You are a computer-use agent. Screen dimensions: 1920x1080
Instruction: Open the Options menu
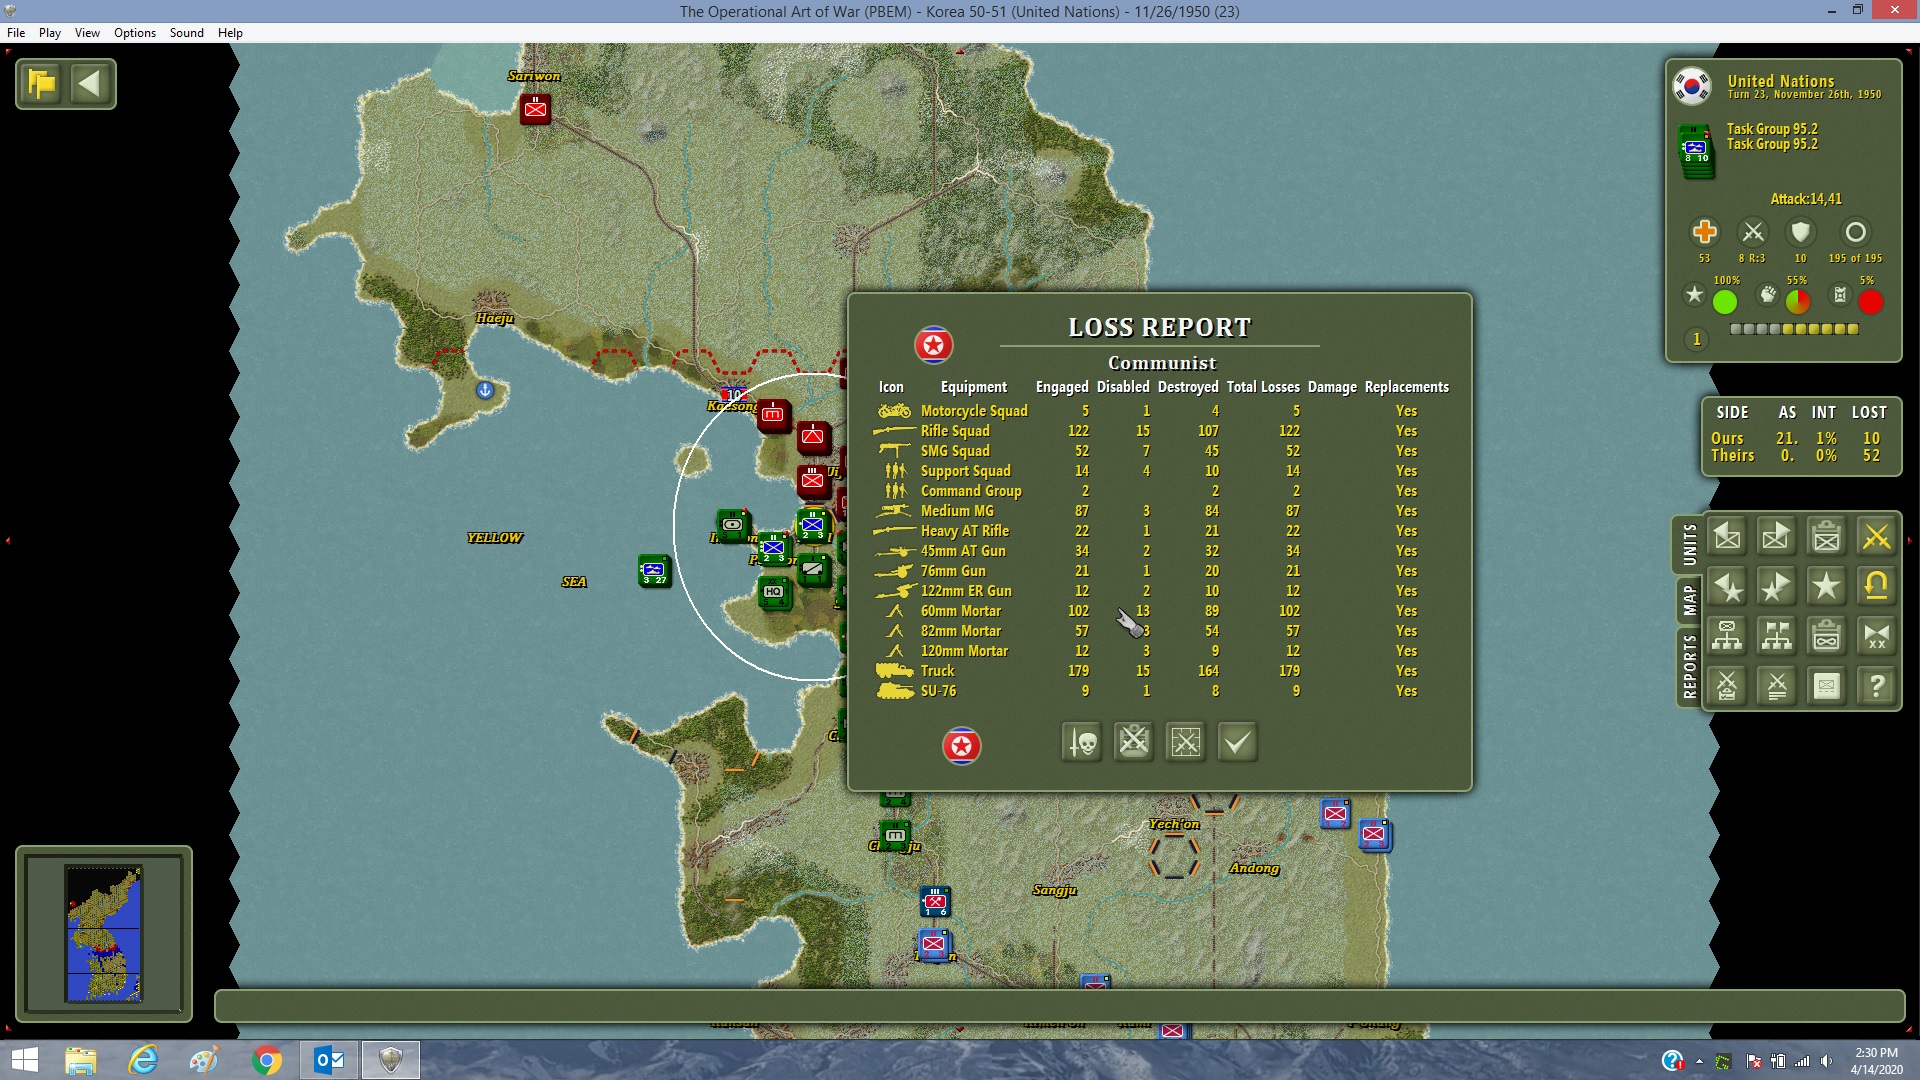pyautogui.click(x=135, y=33)
